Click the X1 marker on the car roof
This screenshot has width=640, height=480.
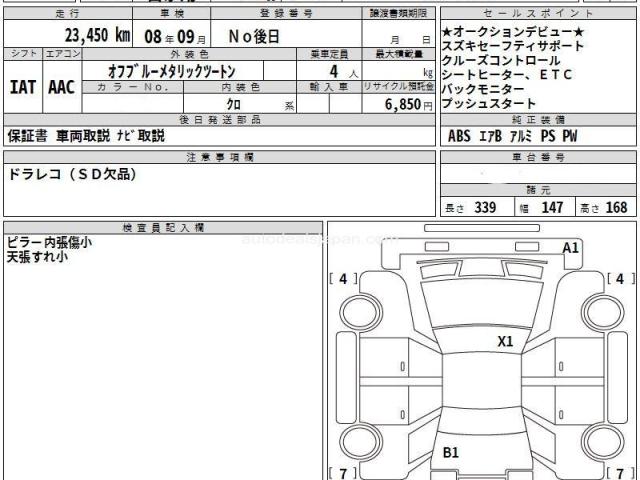click(505, 341)
